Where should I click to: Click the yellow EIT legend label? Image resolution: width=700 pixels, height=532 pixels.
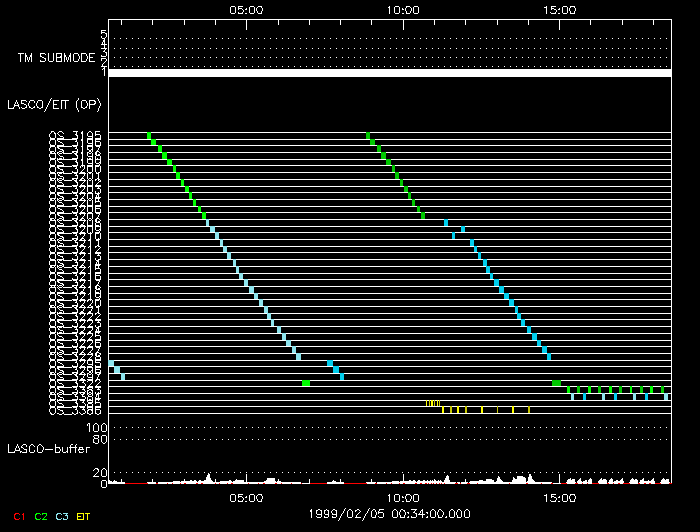tap(84, 516)
